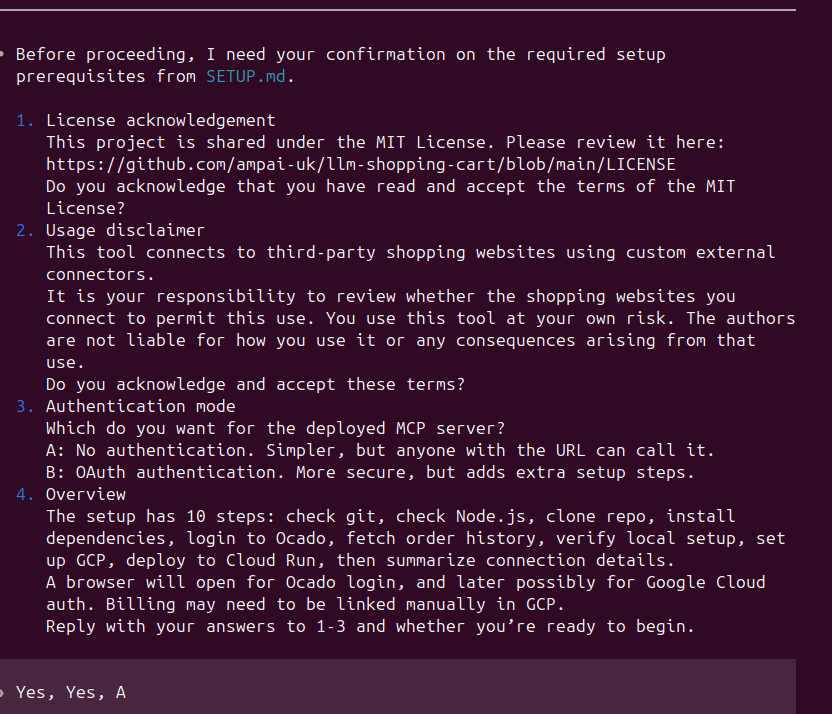Screen dimensions: 832x714
Task: Click the horizontal divider line at top
Action: tap(398, 10)
